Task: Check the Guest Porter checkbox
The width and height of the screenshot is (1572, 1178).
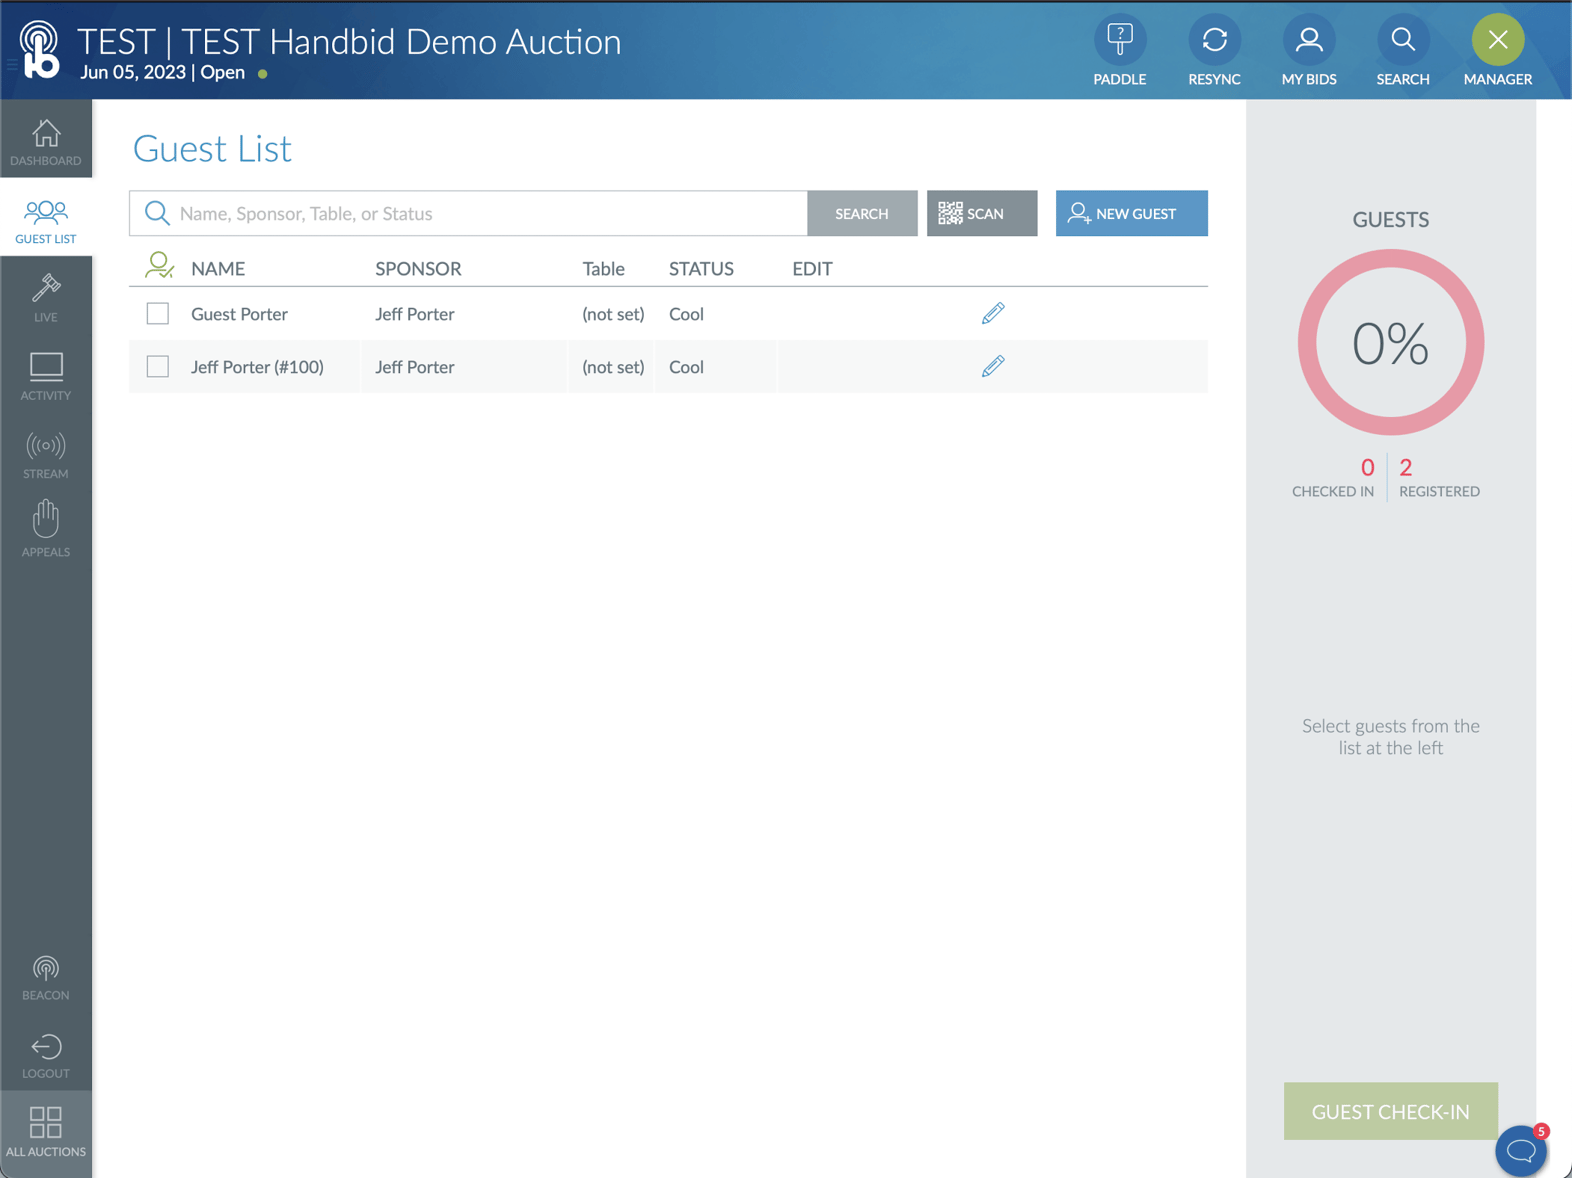Action: [158, 314]
